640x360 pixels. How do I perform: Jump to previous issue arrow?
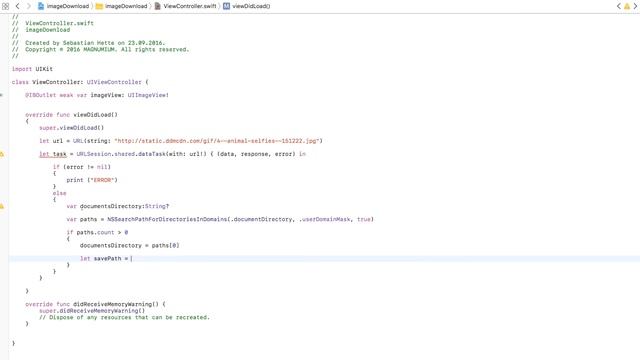[618, 6]
